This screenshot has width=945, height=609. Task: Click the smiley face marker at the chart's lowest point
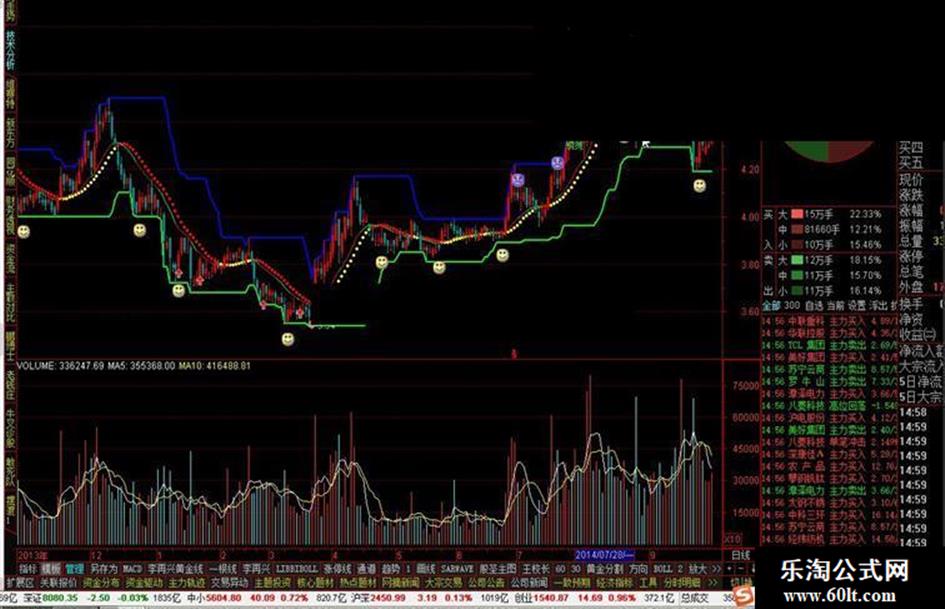coord(288,339)
